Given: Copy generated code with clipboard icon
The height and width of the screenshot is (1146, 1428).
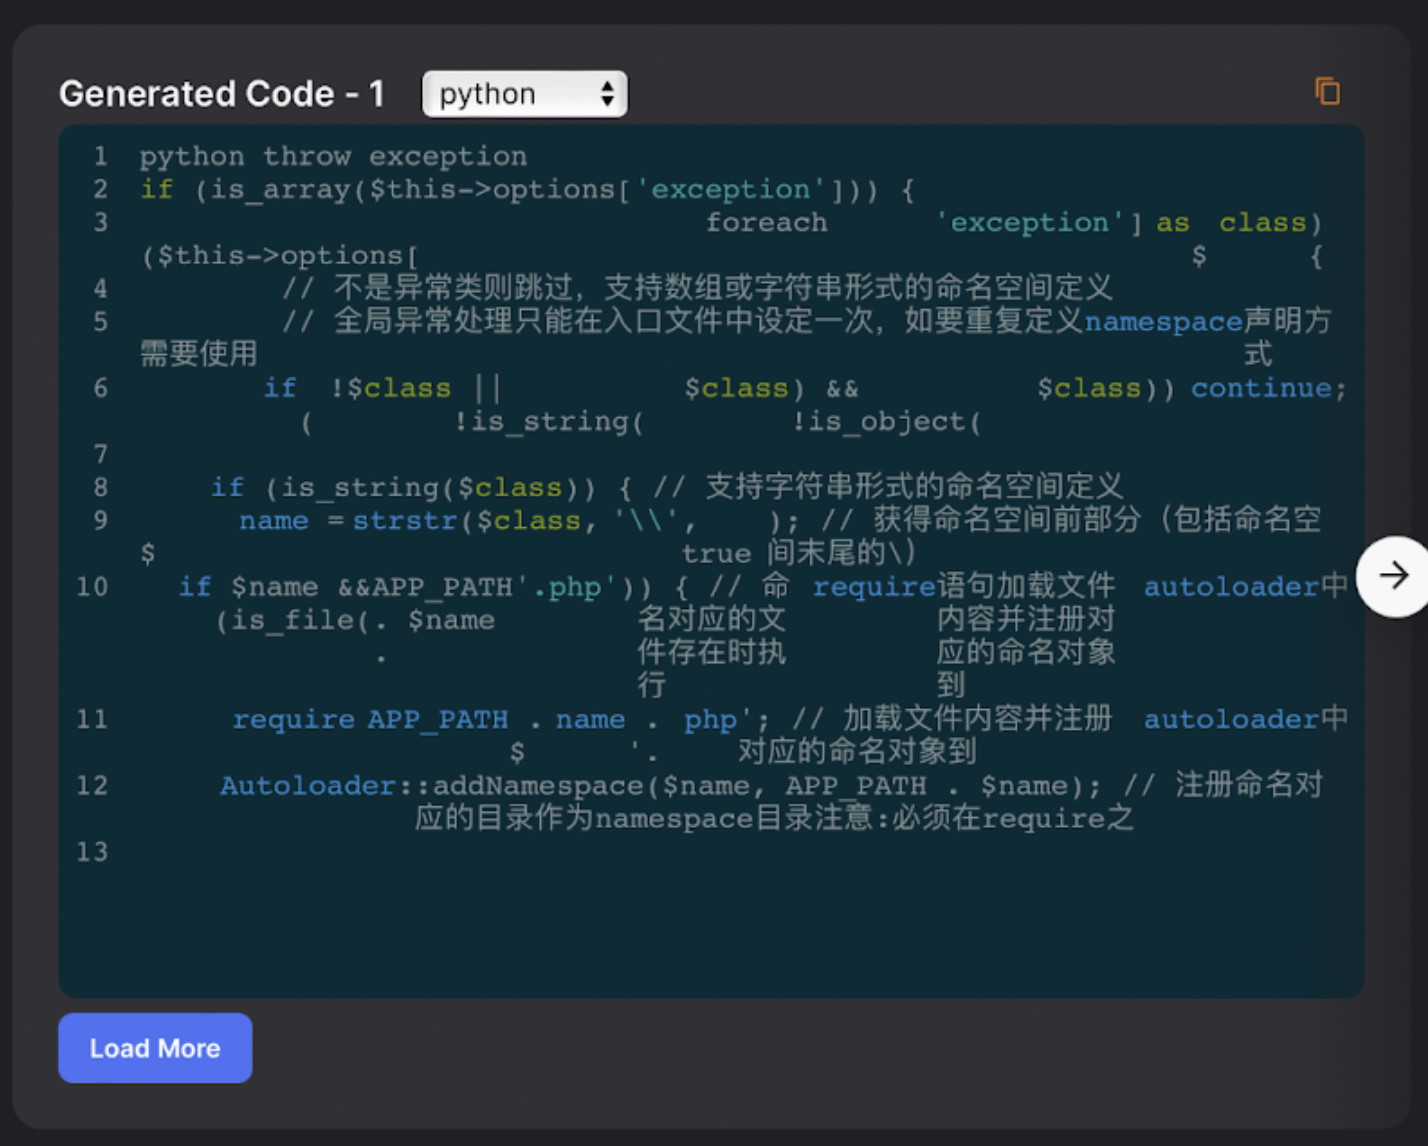Looking at the screenshot, I should pos(1327,92).
